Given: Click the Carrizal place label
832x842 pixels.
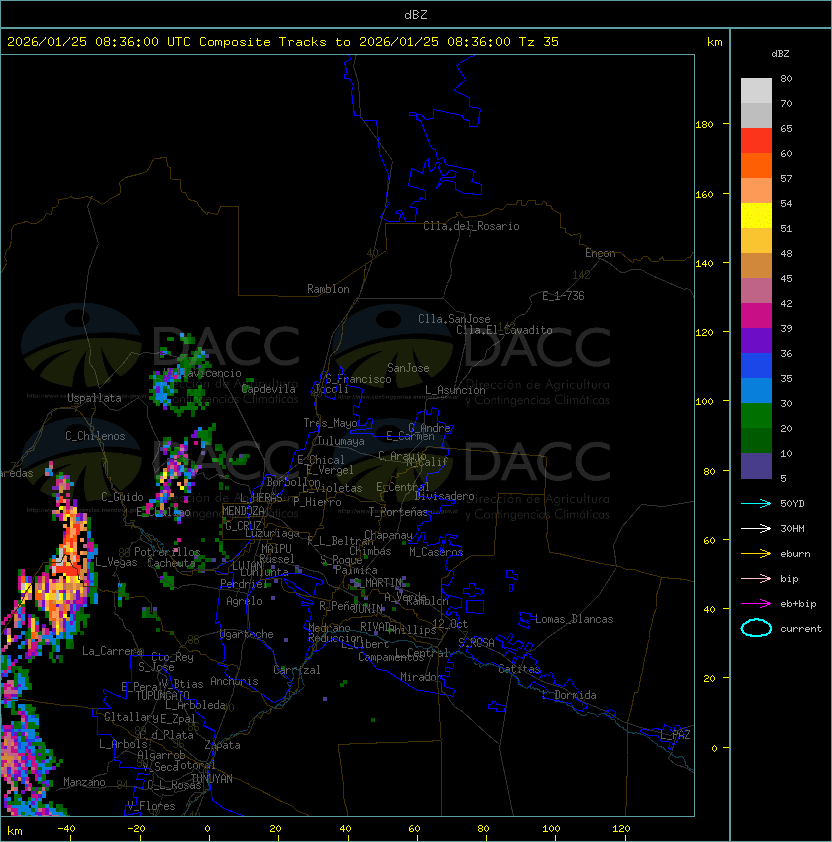Looking at the screenshot, I should [x=296, y=670].
